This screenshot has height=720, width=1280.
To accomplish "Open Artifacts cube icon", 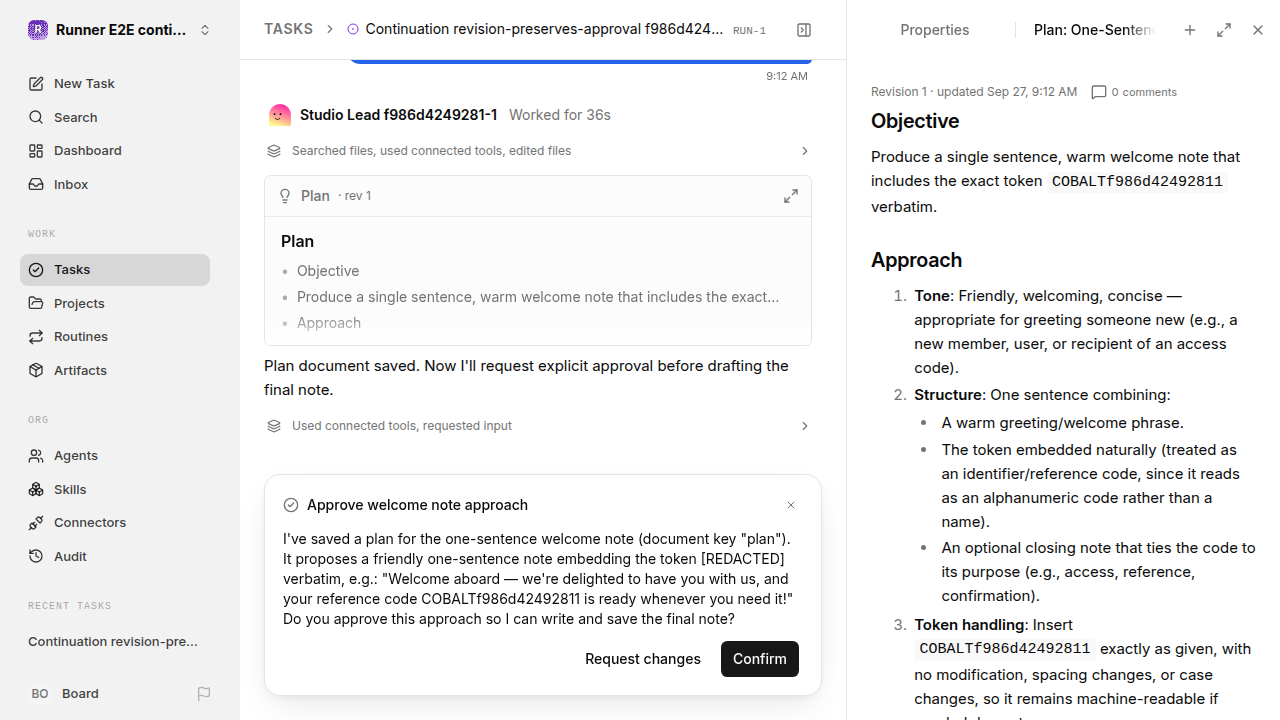I will click(x=36, y=370).
